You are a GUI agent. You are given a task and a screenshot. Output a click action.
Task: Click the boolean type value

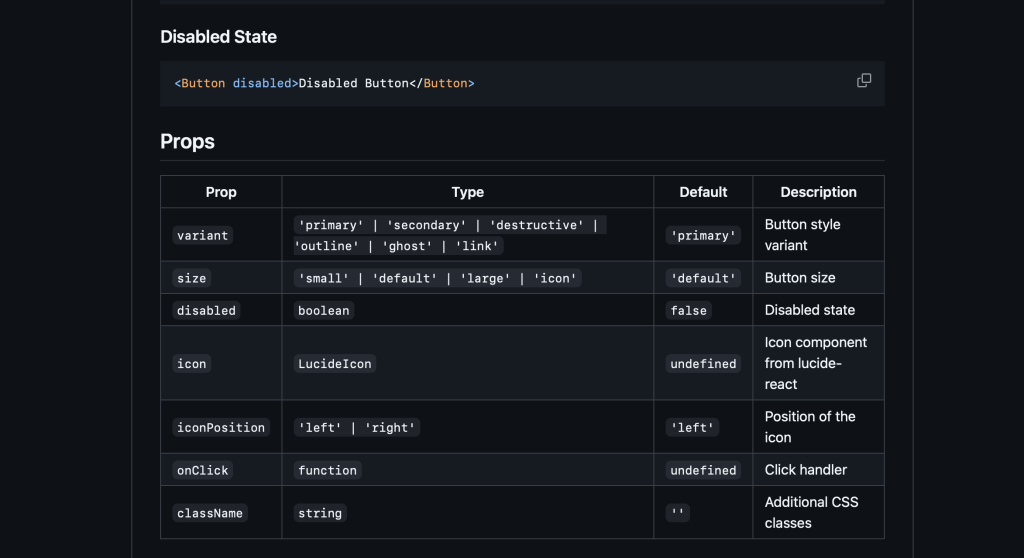[323, 311]
